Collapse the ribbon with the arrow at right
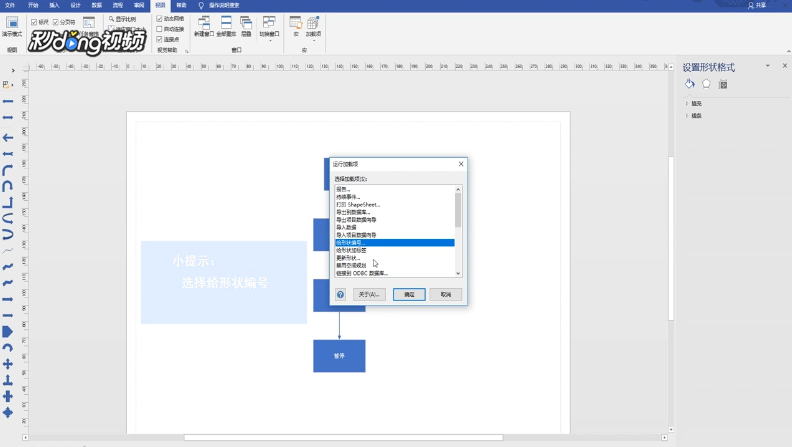Viewport: 792px width, 447px height. 788,51
